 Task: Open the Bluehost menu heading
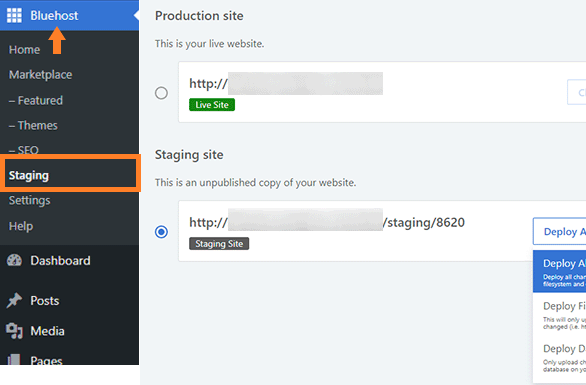click(x=54, y=16)
